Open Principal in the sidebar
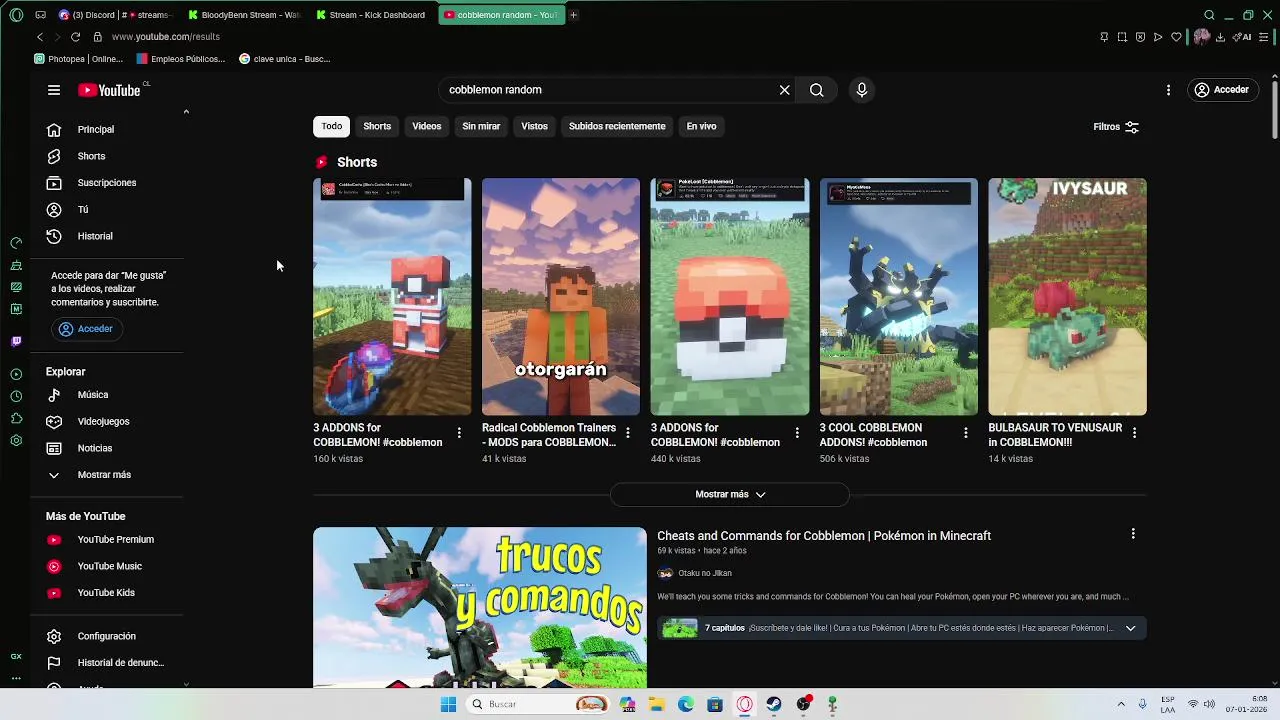 coord(96,130)
